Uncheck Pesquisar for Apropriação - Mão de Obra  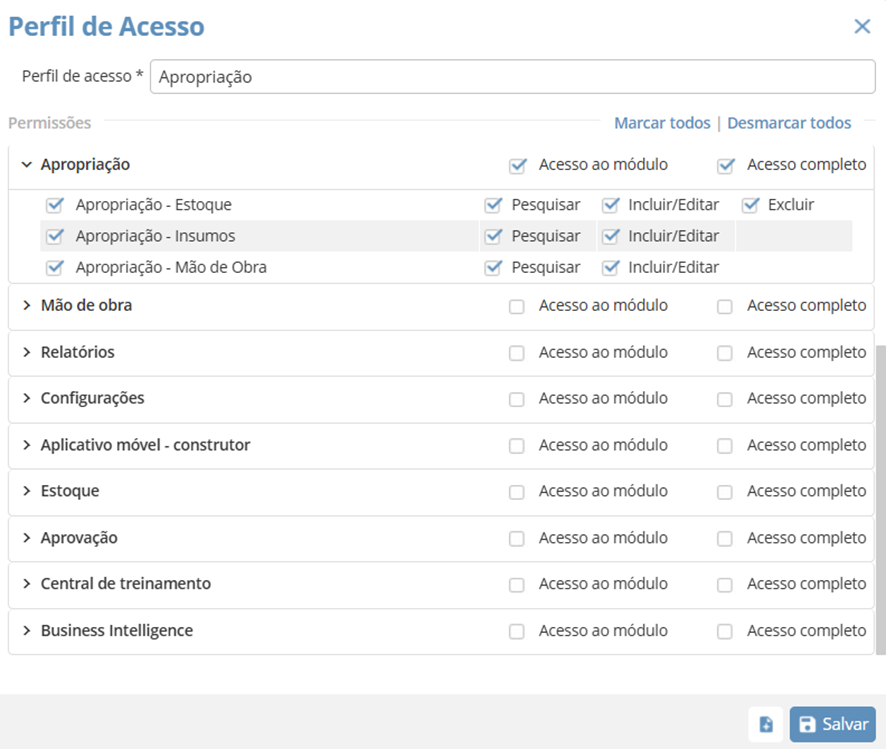pyautogui.click(x=493, y=268)
